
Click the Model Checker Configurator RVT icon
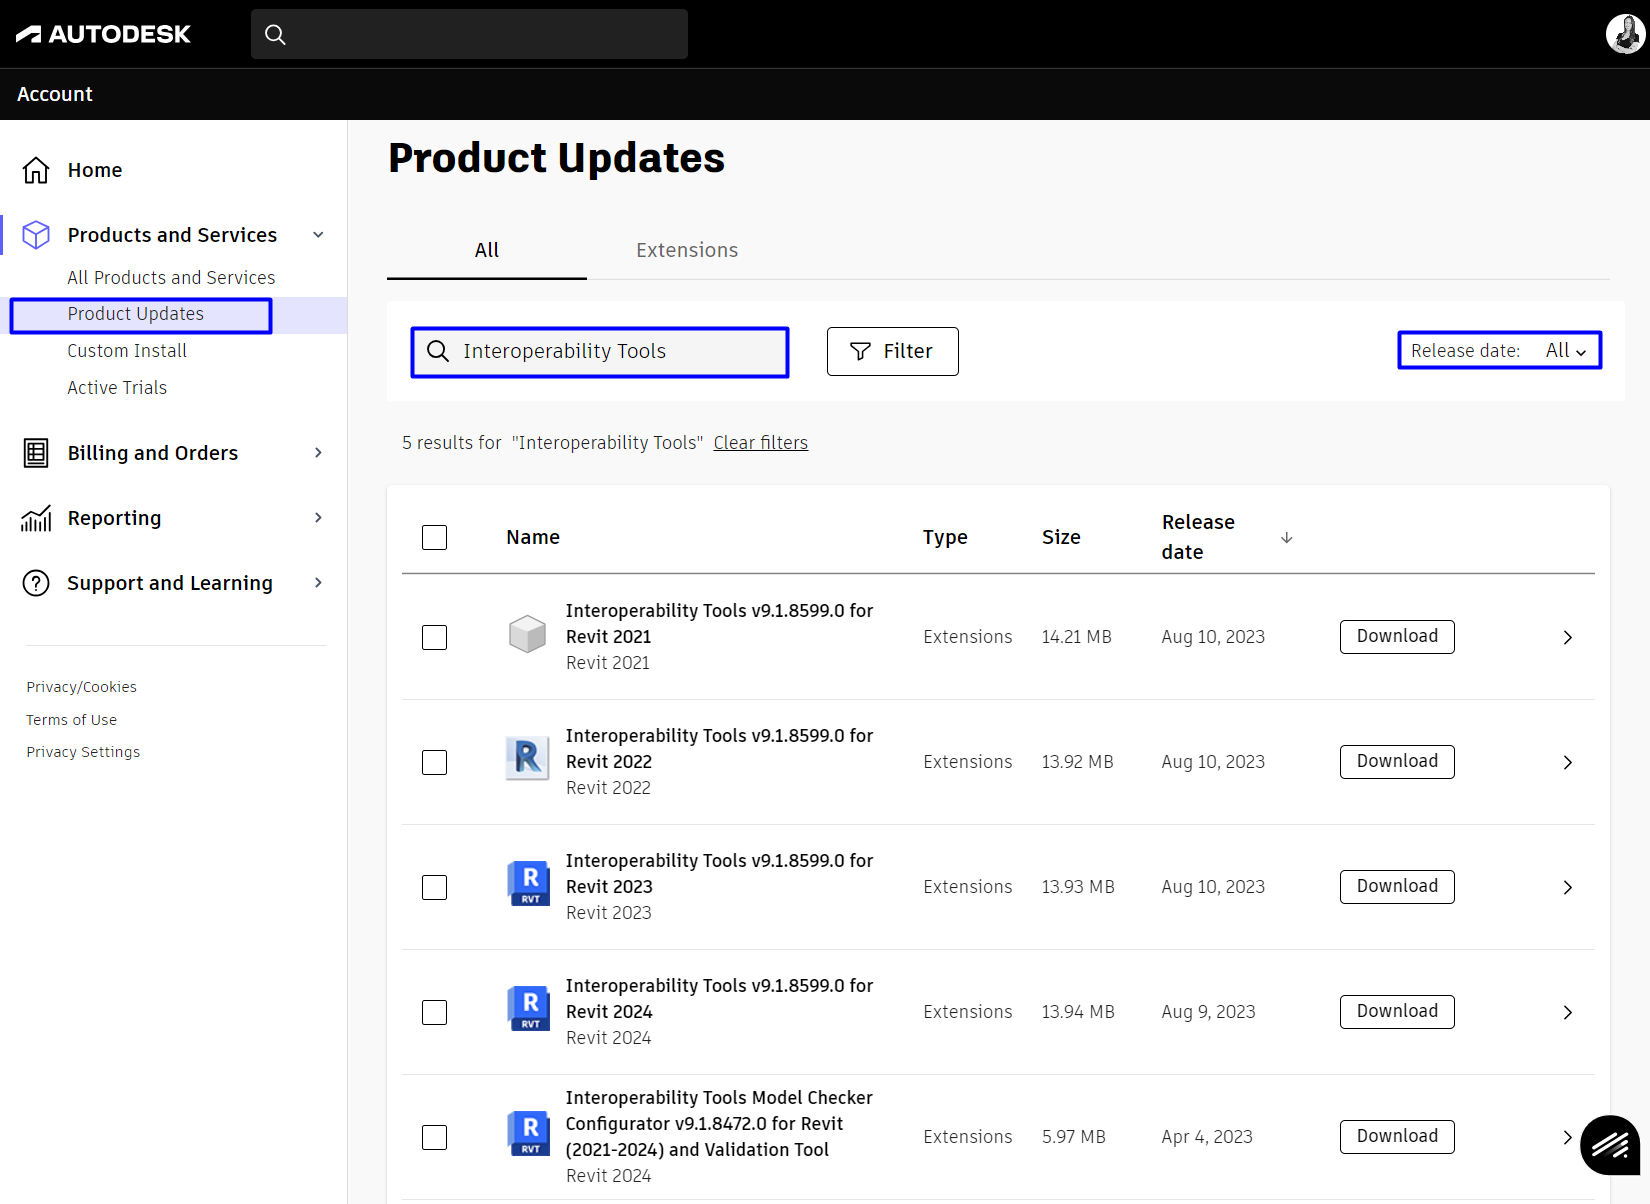[x=528, y=1134]
